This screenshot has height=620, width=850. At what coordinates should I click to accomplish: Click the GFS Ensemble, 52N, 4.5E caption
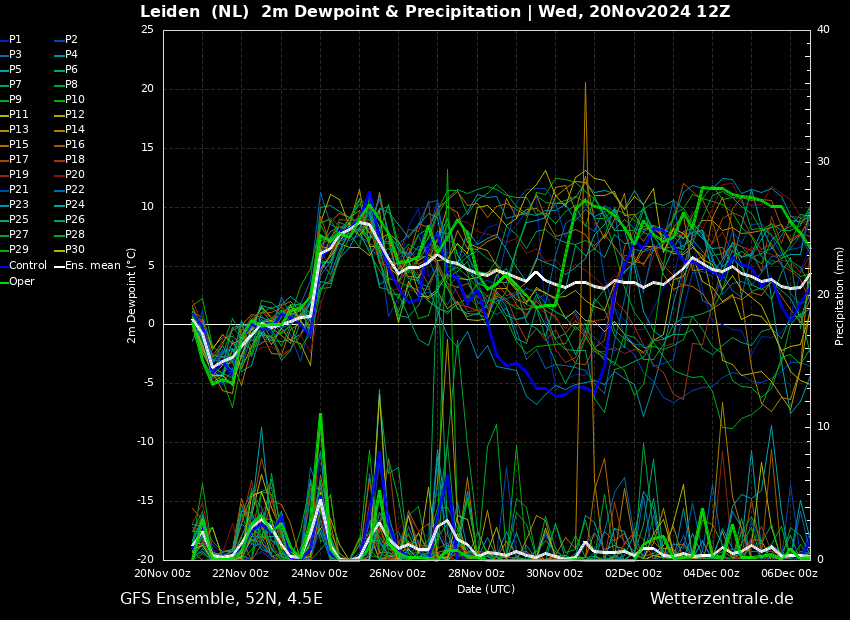(221, 599)
